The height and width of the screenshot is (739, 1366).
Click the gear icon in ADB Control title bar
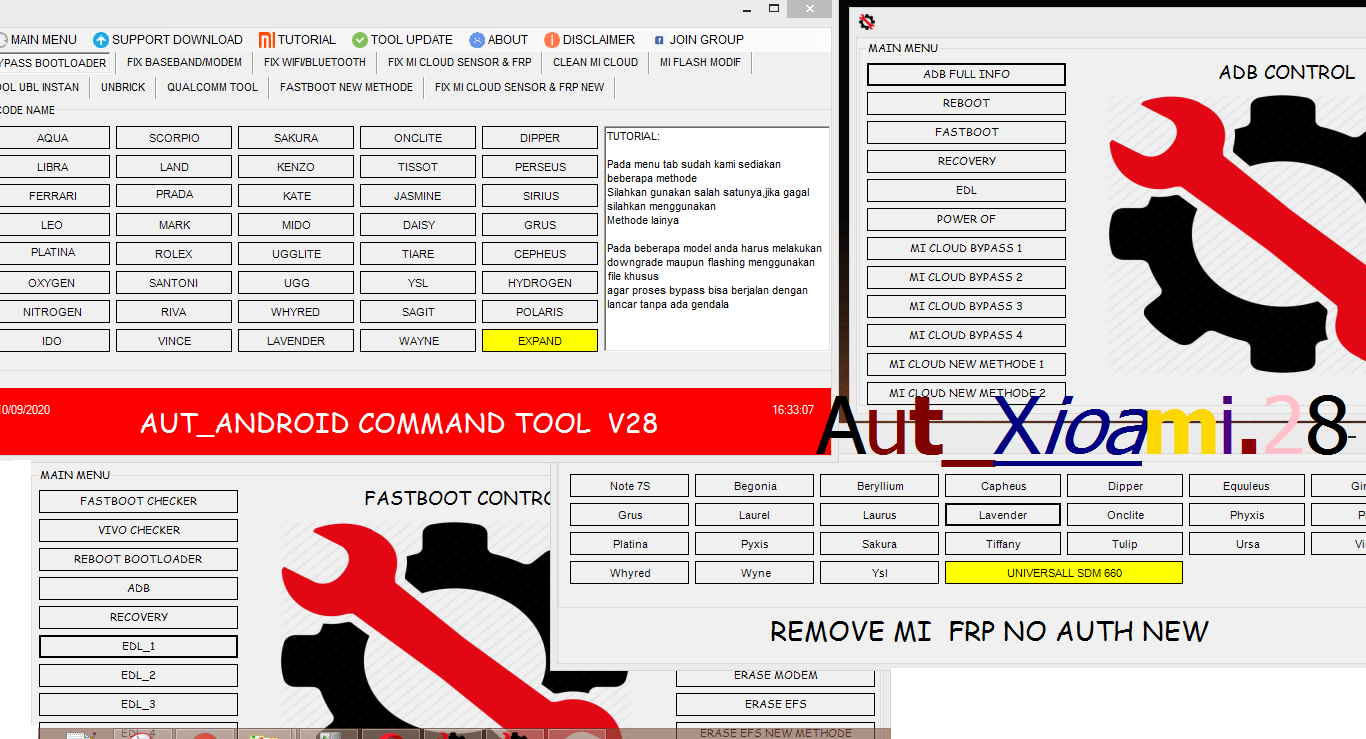867,22
